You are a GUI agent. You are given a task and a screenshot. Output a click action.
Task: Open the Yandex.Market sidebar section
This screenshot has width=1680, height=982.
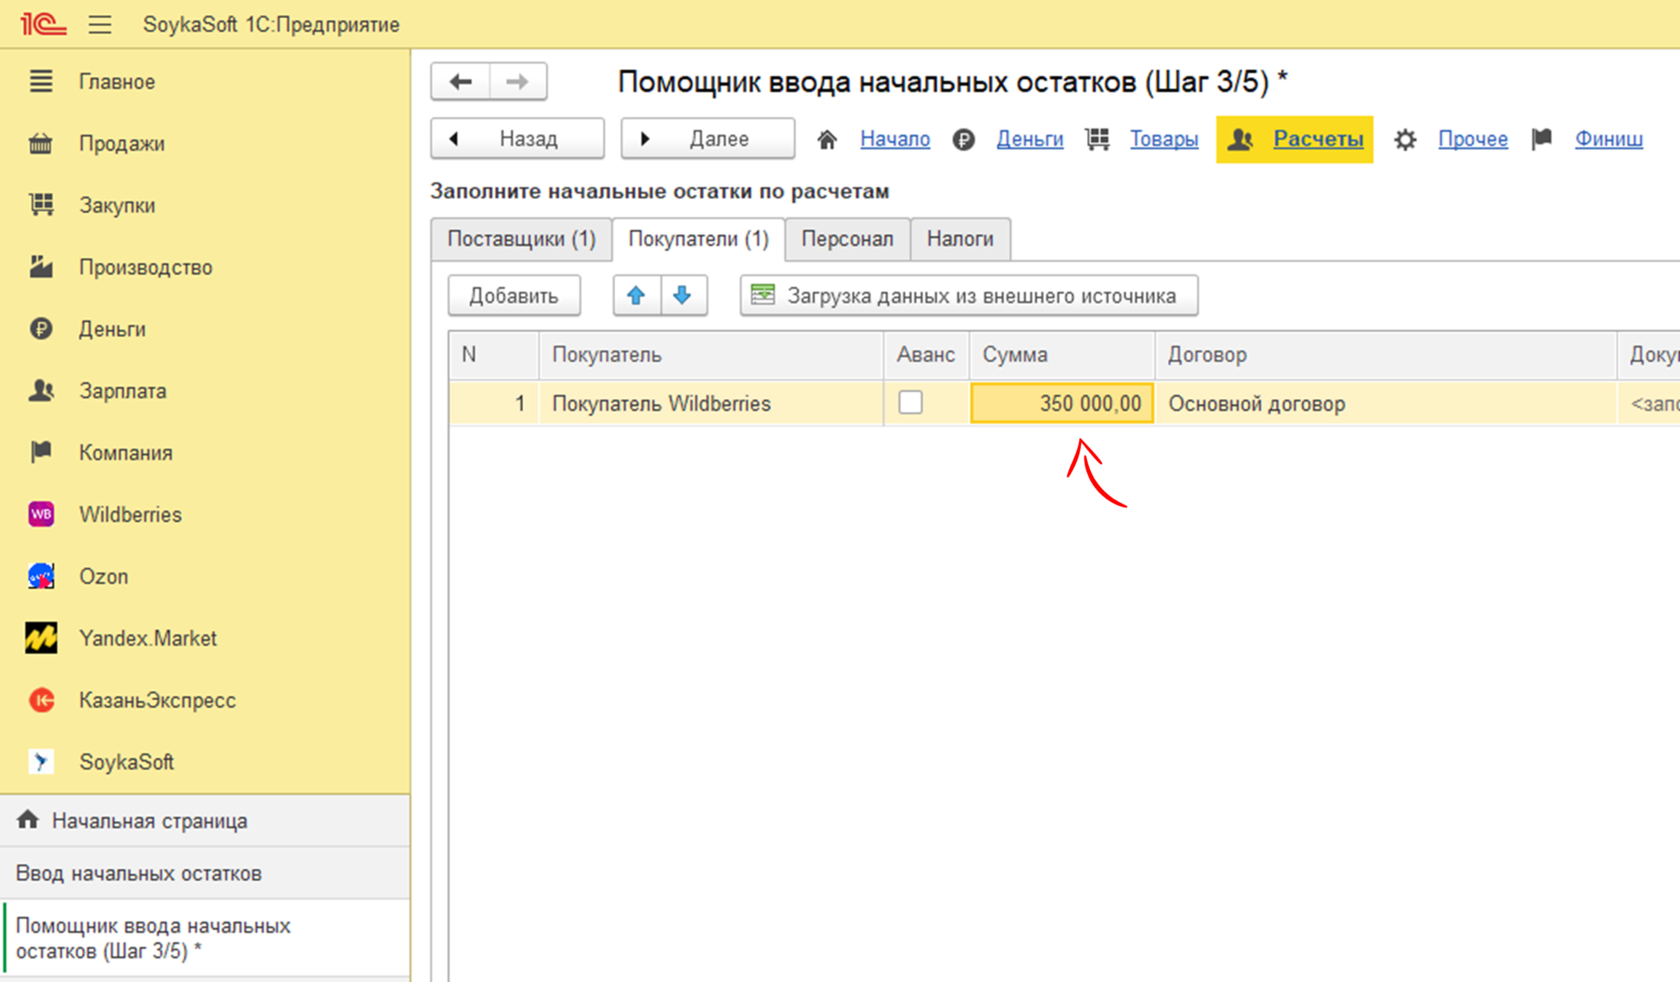point(148,639)
